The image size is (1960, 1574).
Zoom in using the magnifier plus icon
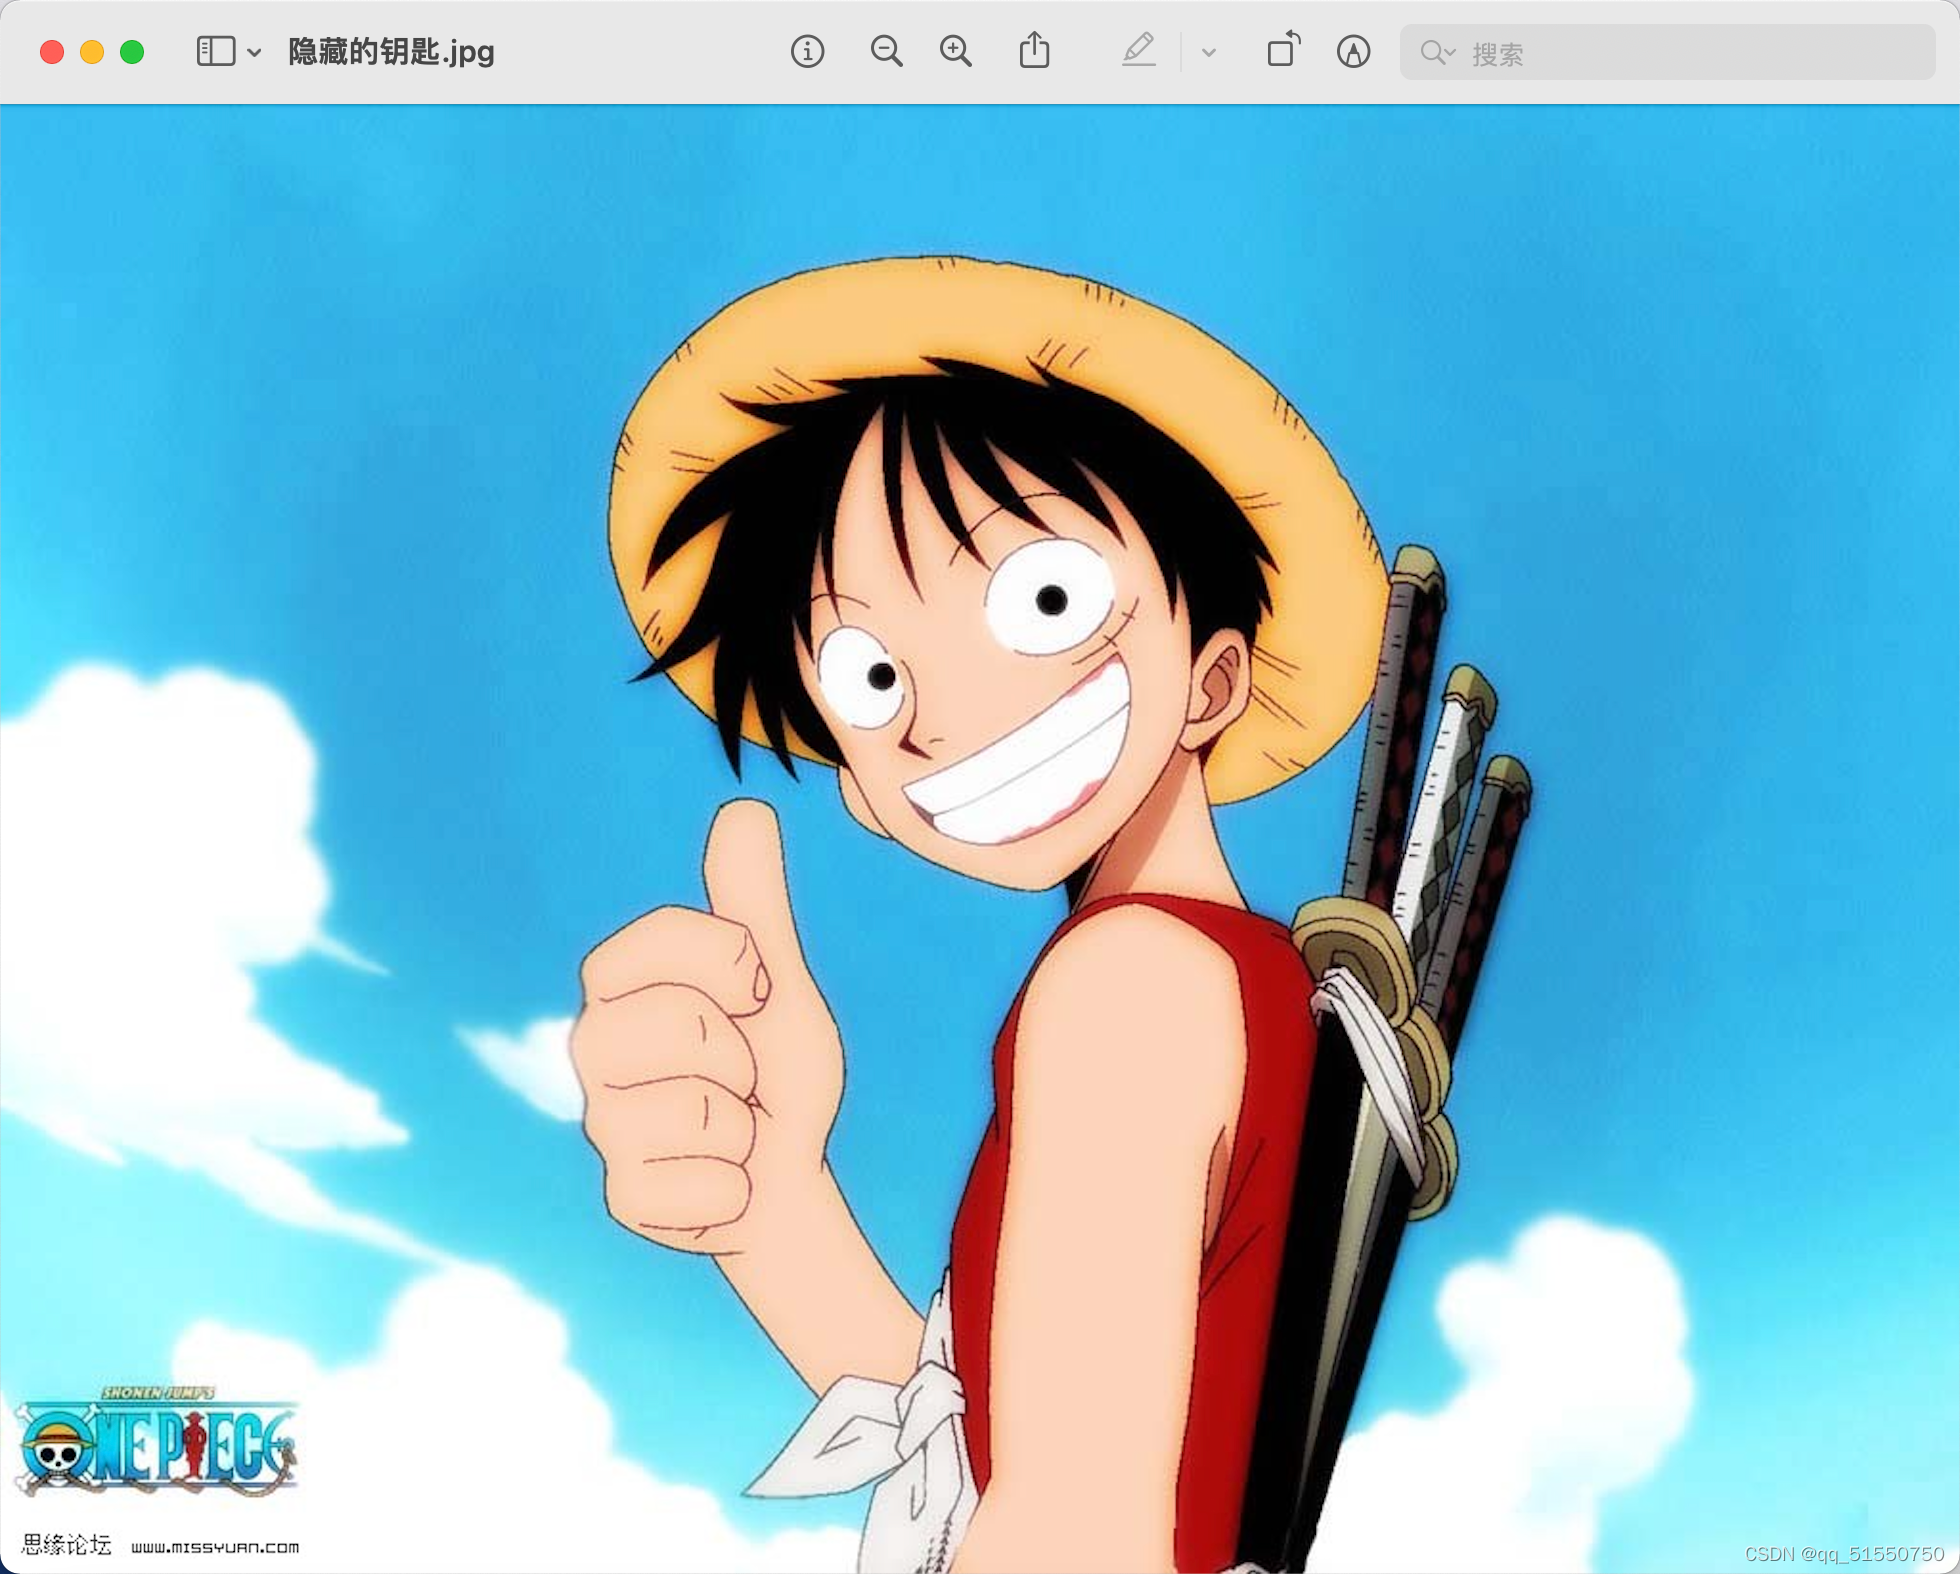[x=956, y=51]
